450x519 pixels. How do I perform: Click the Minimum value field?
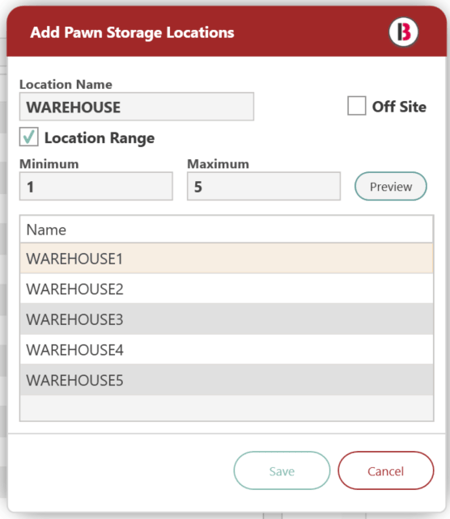96,186
